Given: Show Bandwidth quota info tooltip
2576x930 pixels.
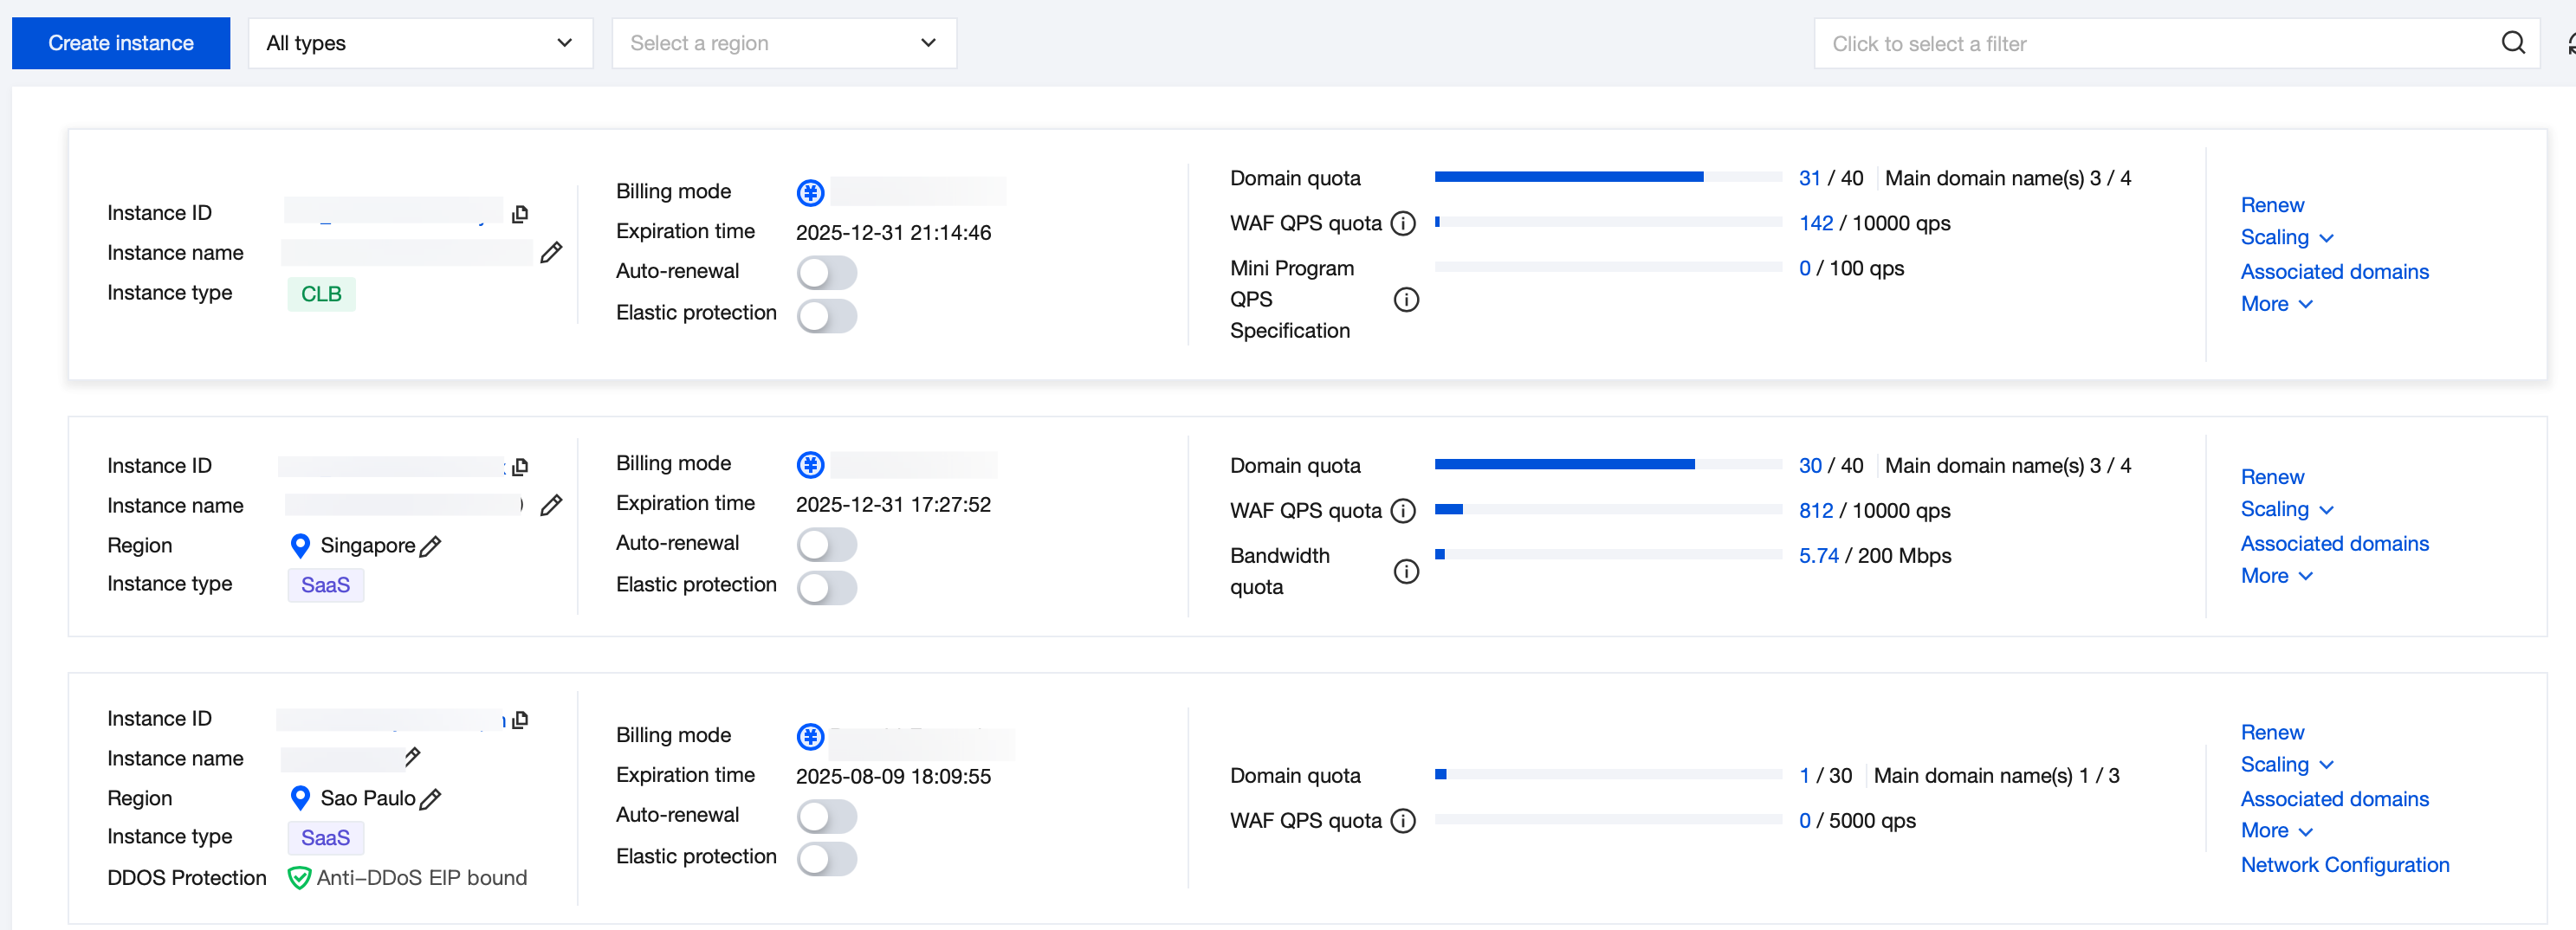Looking at the screenshot, I should [x=1406, y=571].
